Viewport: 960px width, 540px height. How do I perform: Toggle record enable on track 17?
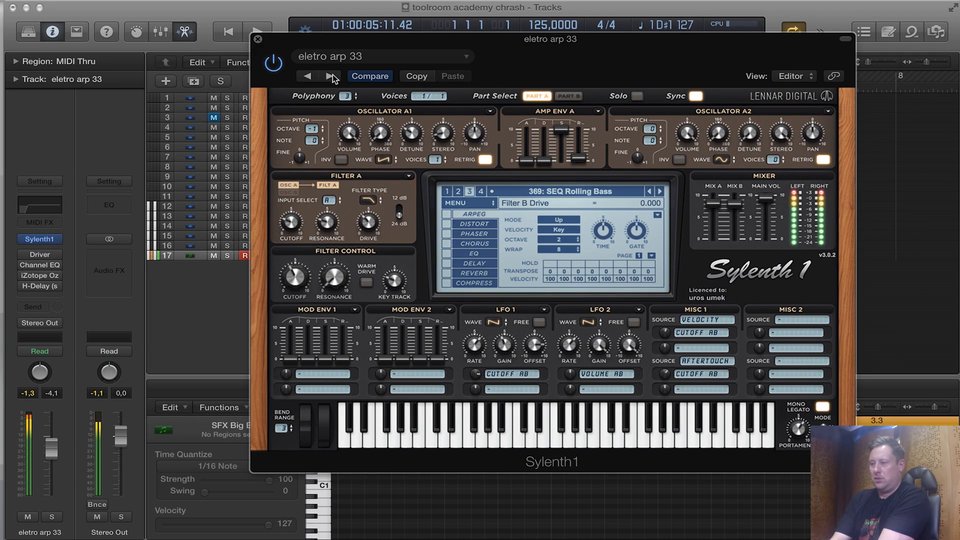click(244, 255)
